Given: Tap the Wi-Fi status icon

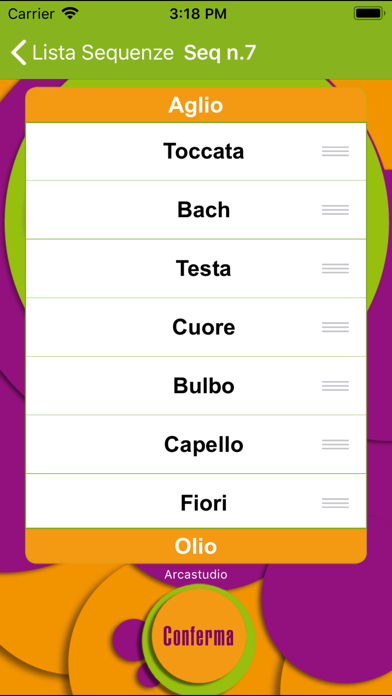Looking at the screenshot, I should tap(70, 13).
